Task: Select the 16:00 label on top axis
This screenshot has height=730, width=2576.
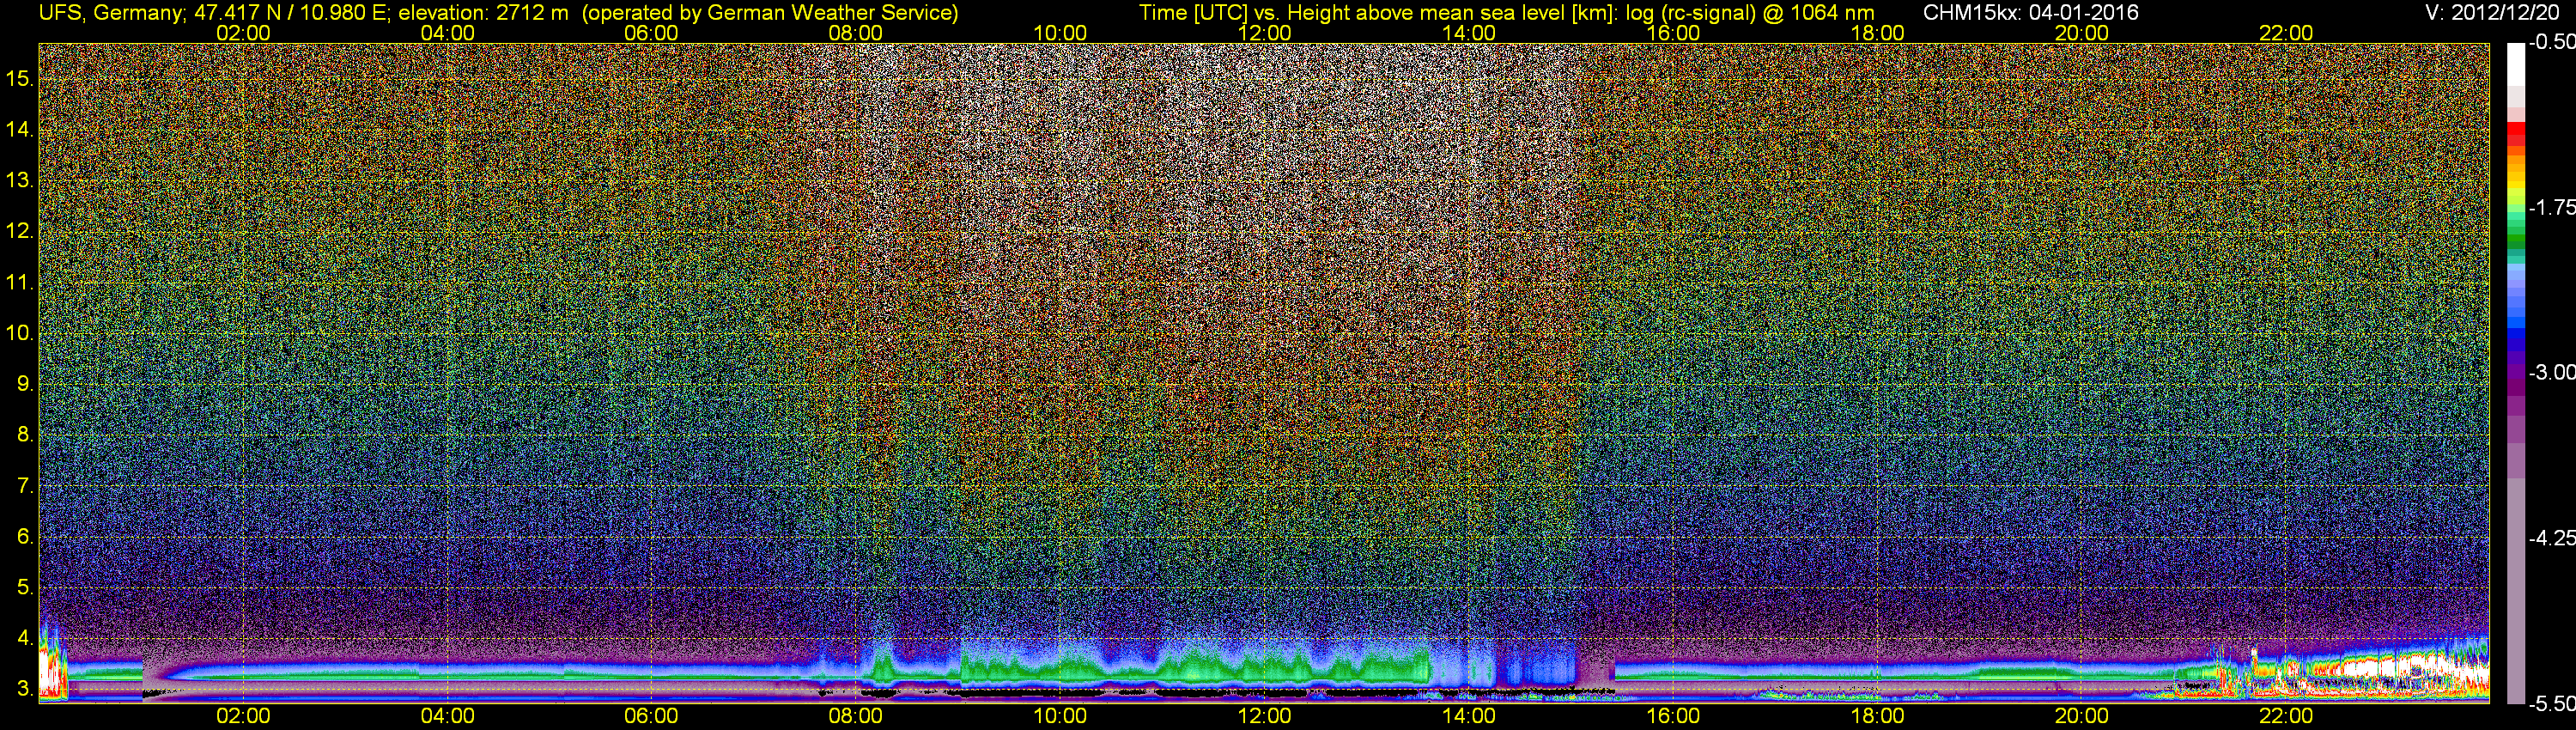Action: tap(1673, 32)
